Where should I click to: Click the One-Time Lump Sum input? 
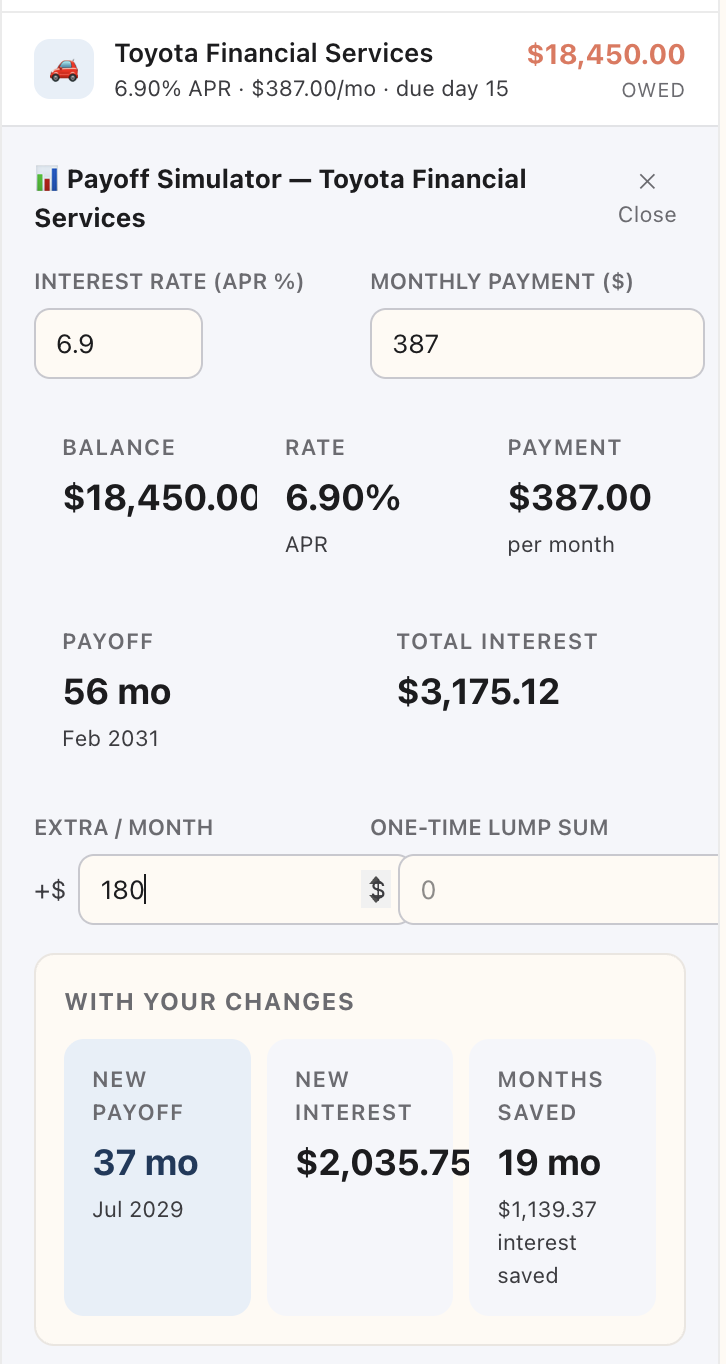click(x=562, y=889)
